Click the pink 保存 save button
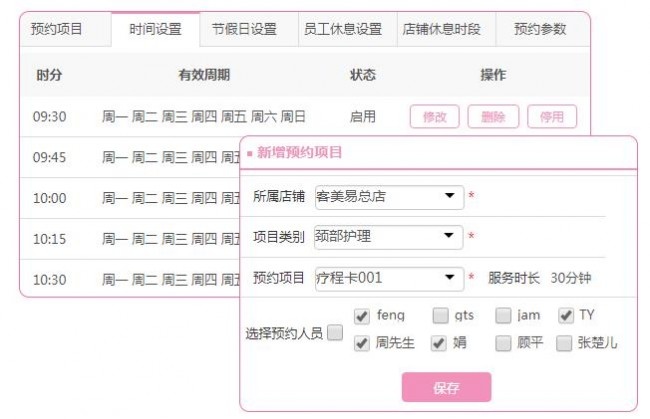 tap(446, 388)
